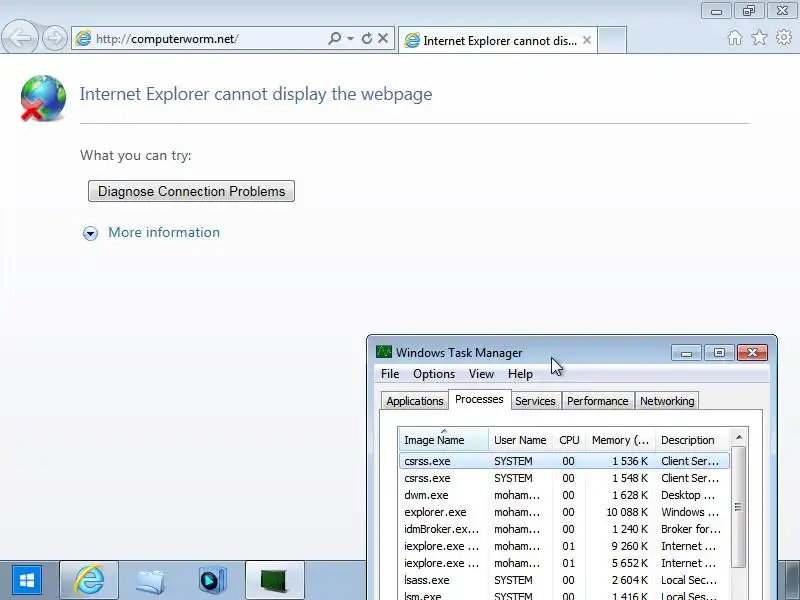Sort processes by CPU column header
This screenshot has height=600, width=800.
(569, 440)
